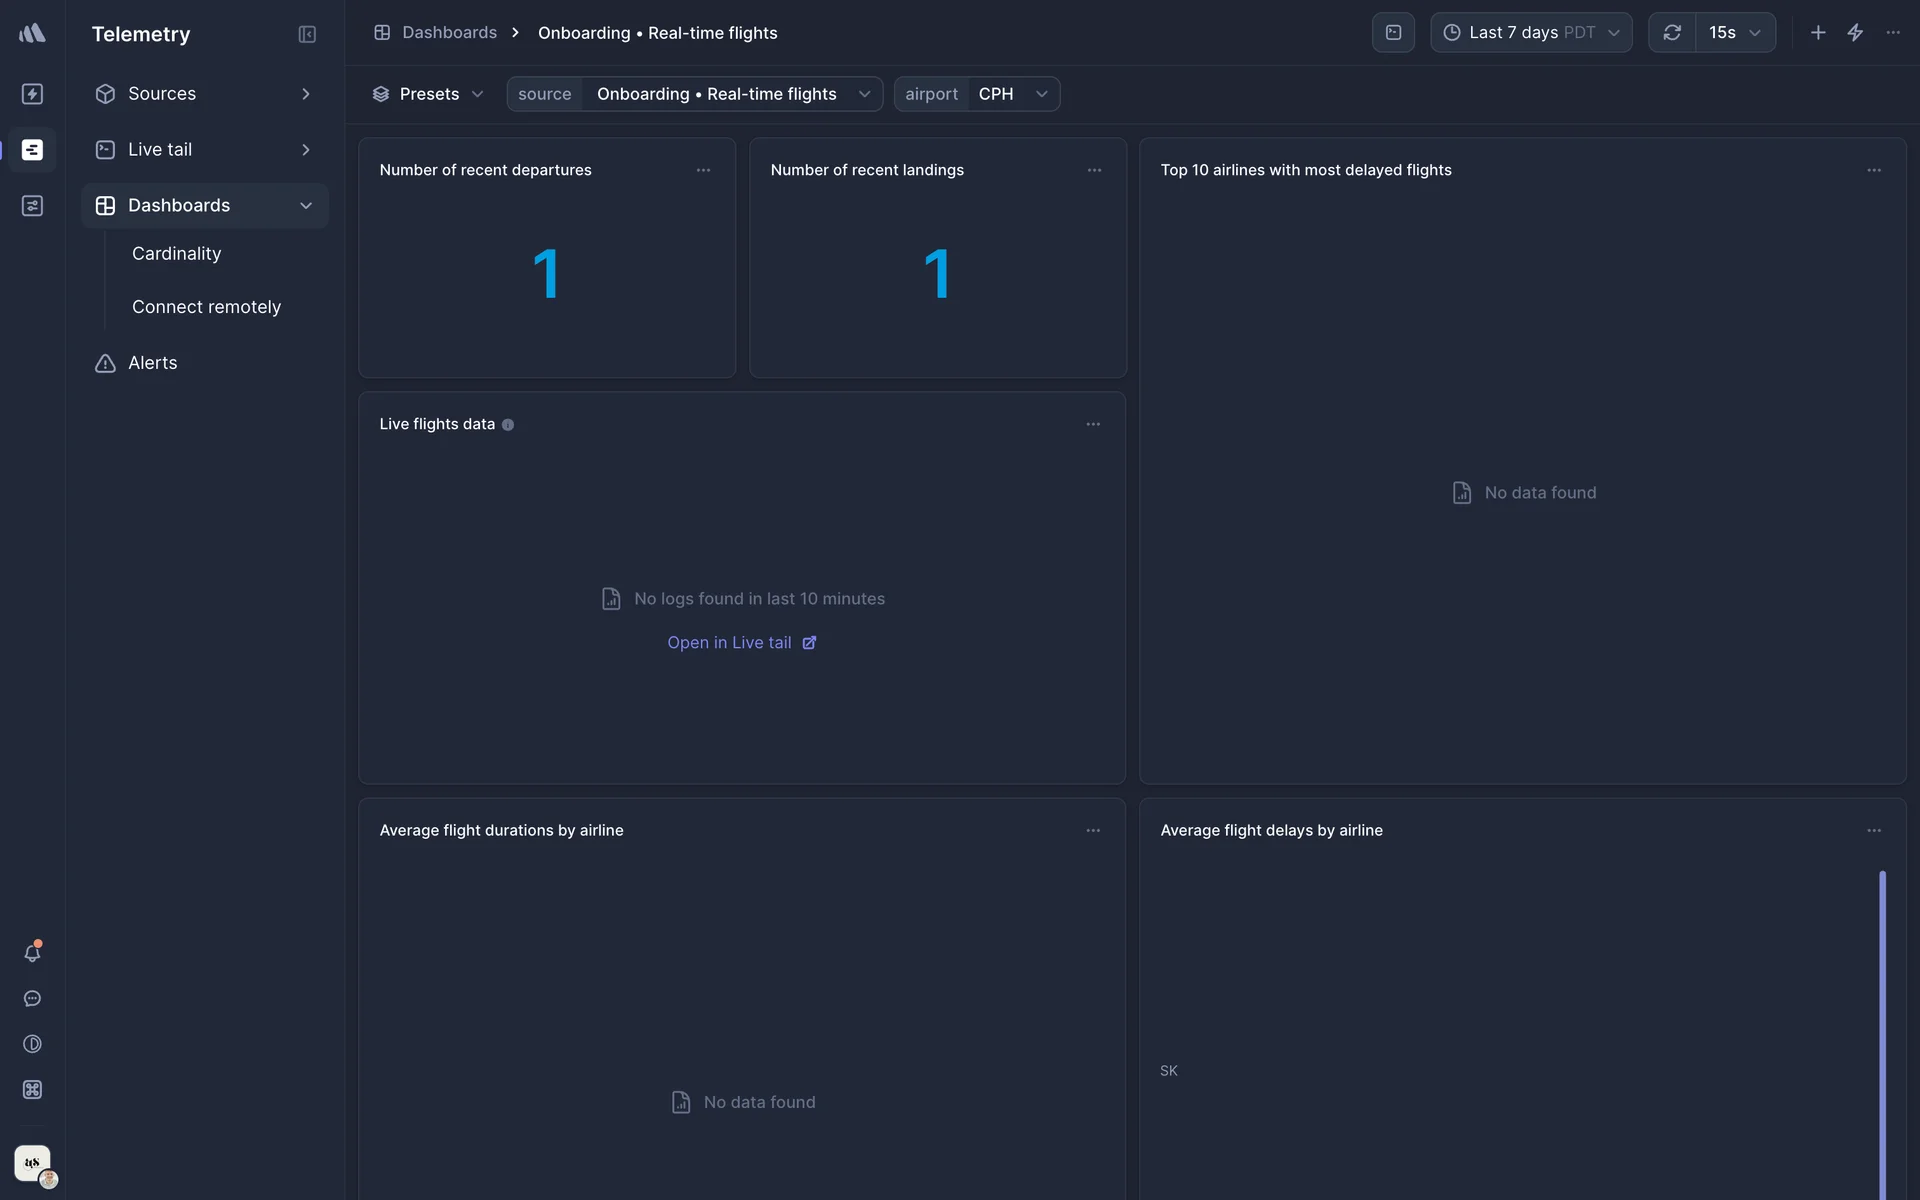Viewport: 1920px width, 1200px height.
Task: Click the lightning bolt icon in header
Action: [1855, 33]
